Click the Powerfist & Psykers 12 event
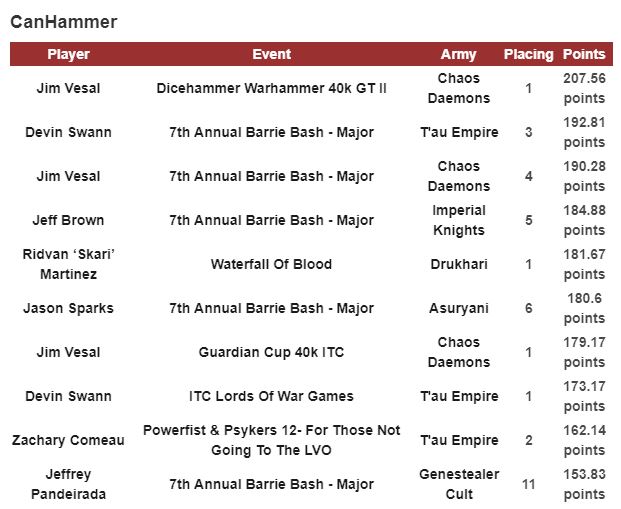 (x=272, y=440)
